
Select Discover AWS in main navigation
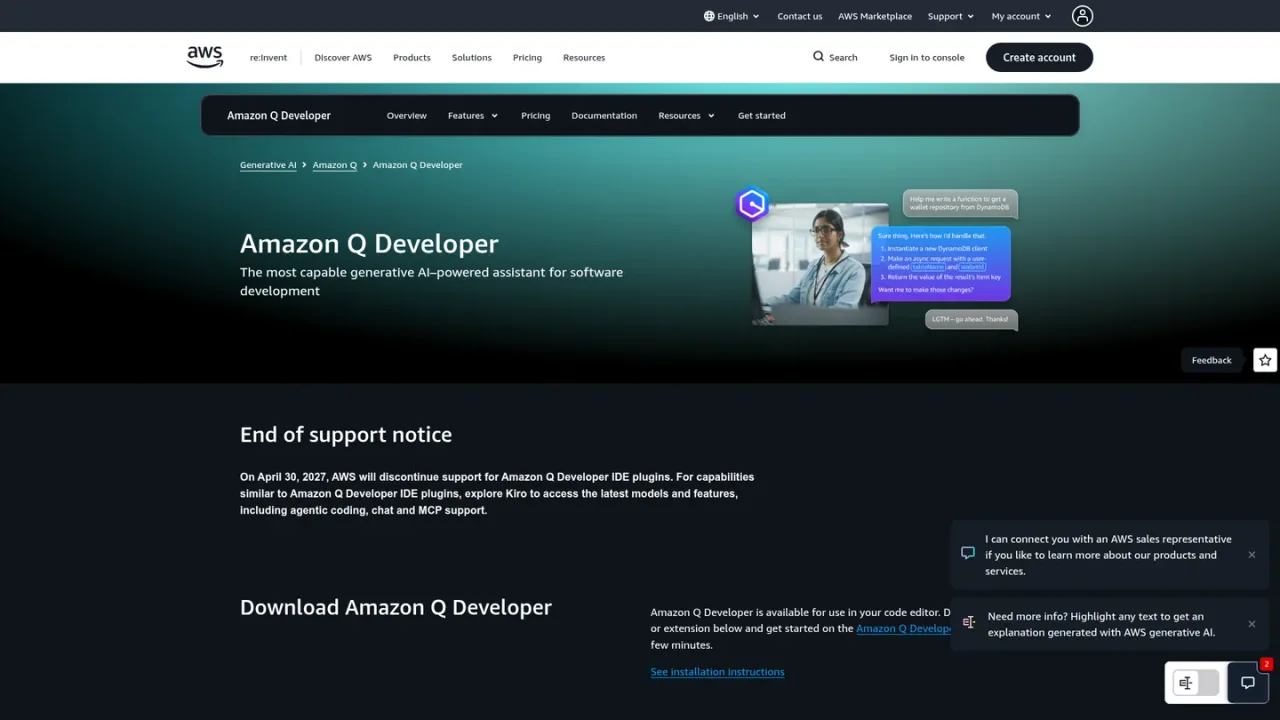(343, 57)
